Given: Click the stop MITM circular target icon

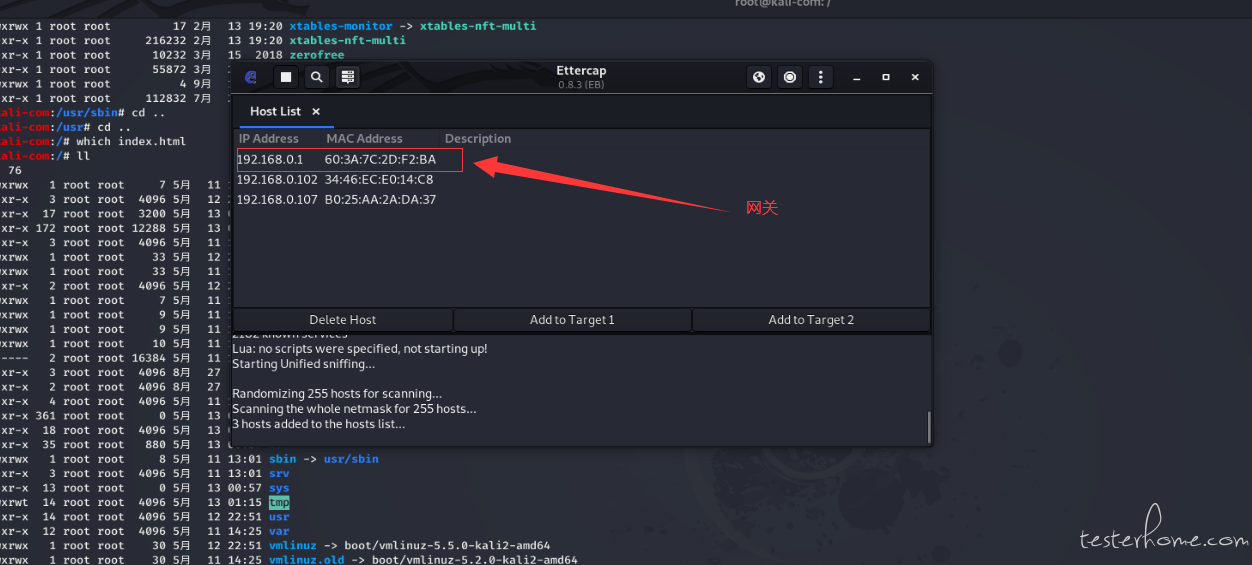Looking at the screenshot, I should click(x=790, y=77).
